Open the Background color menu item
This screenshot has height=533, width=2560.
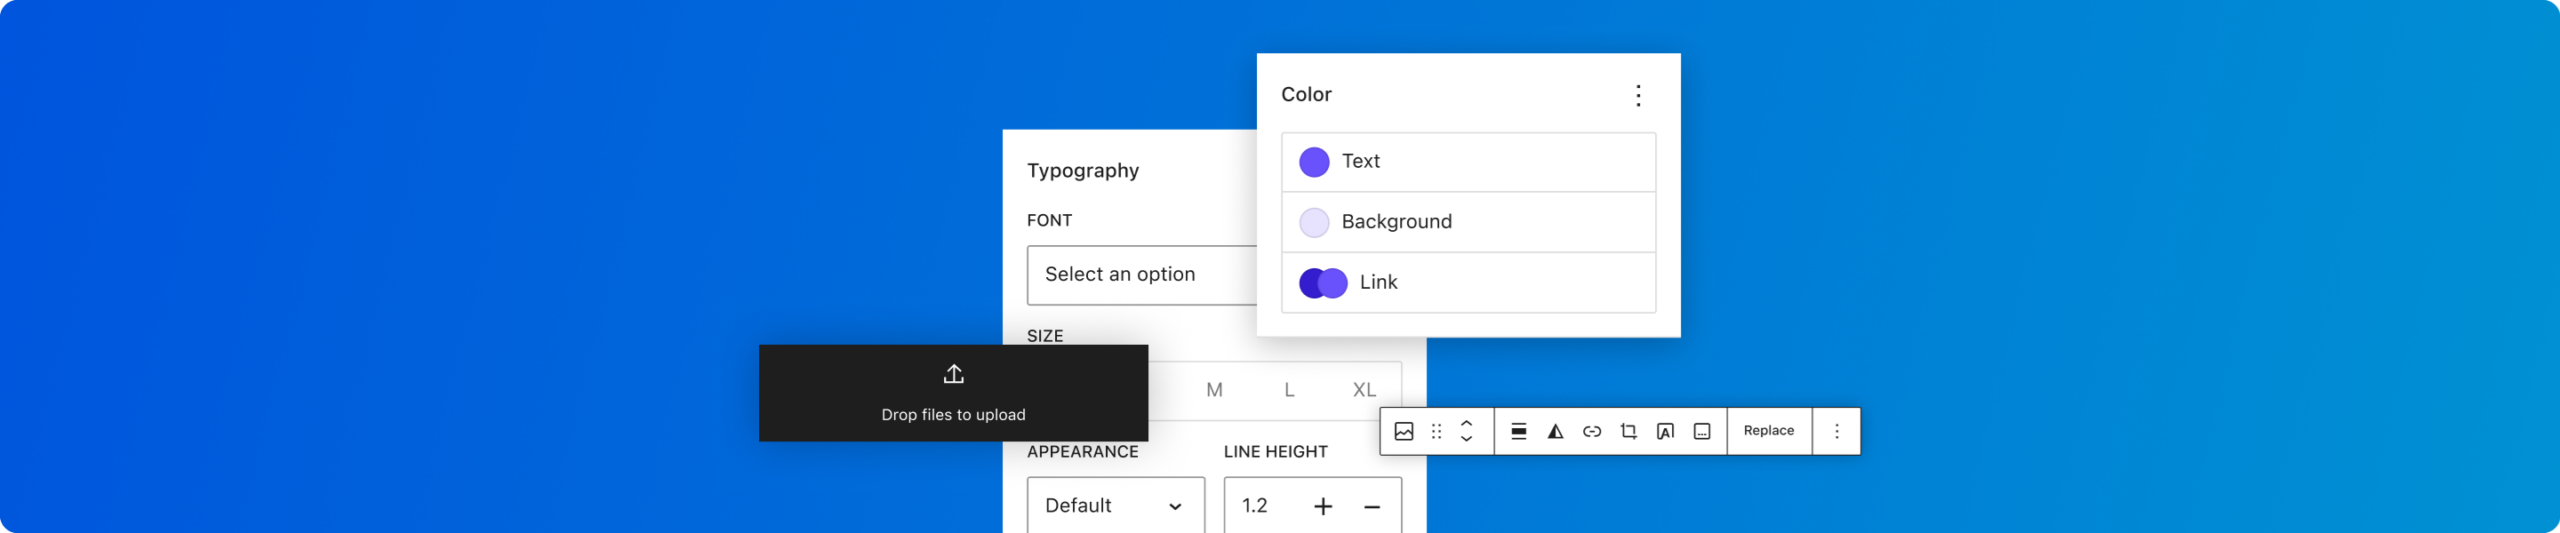(x=1468, y=222)
